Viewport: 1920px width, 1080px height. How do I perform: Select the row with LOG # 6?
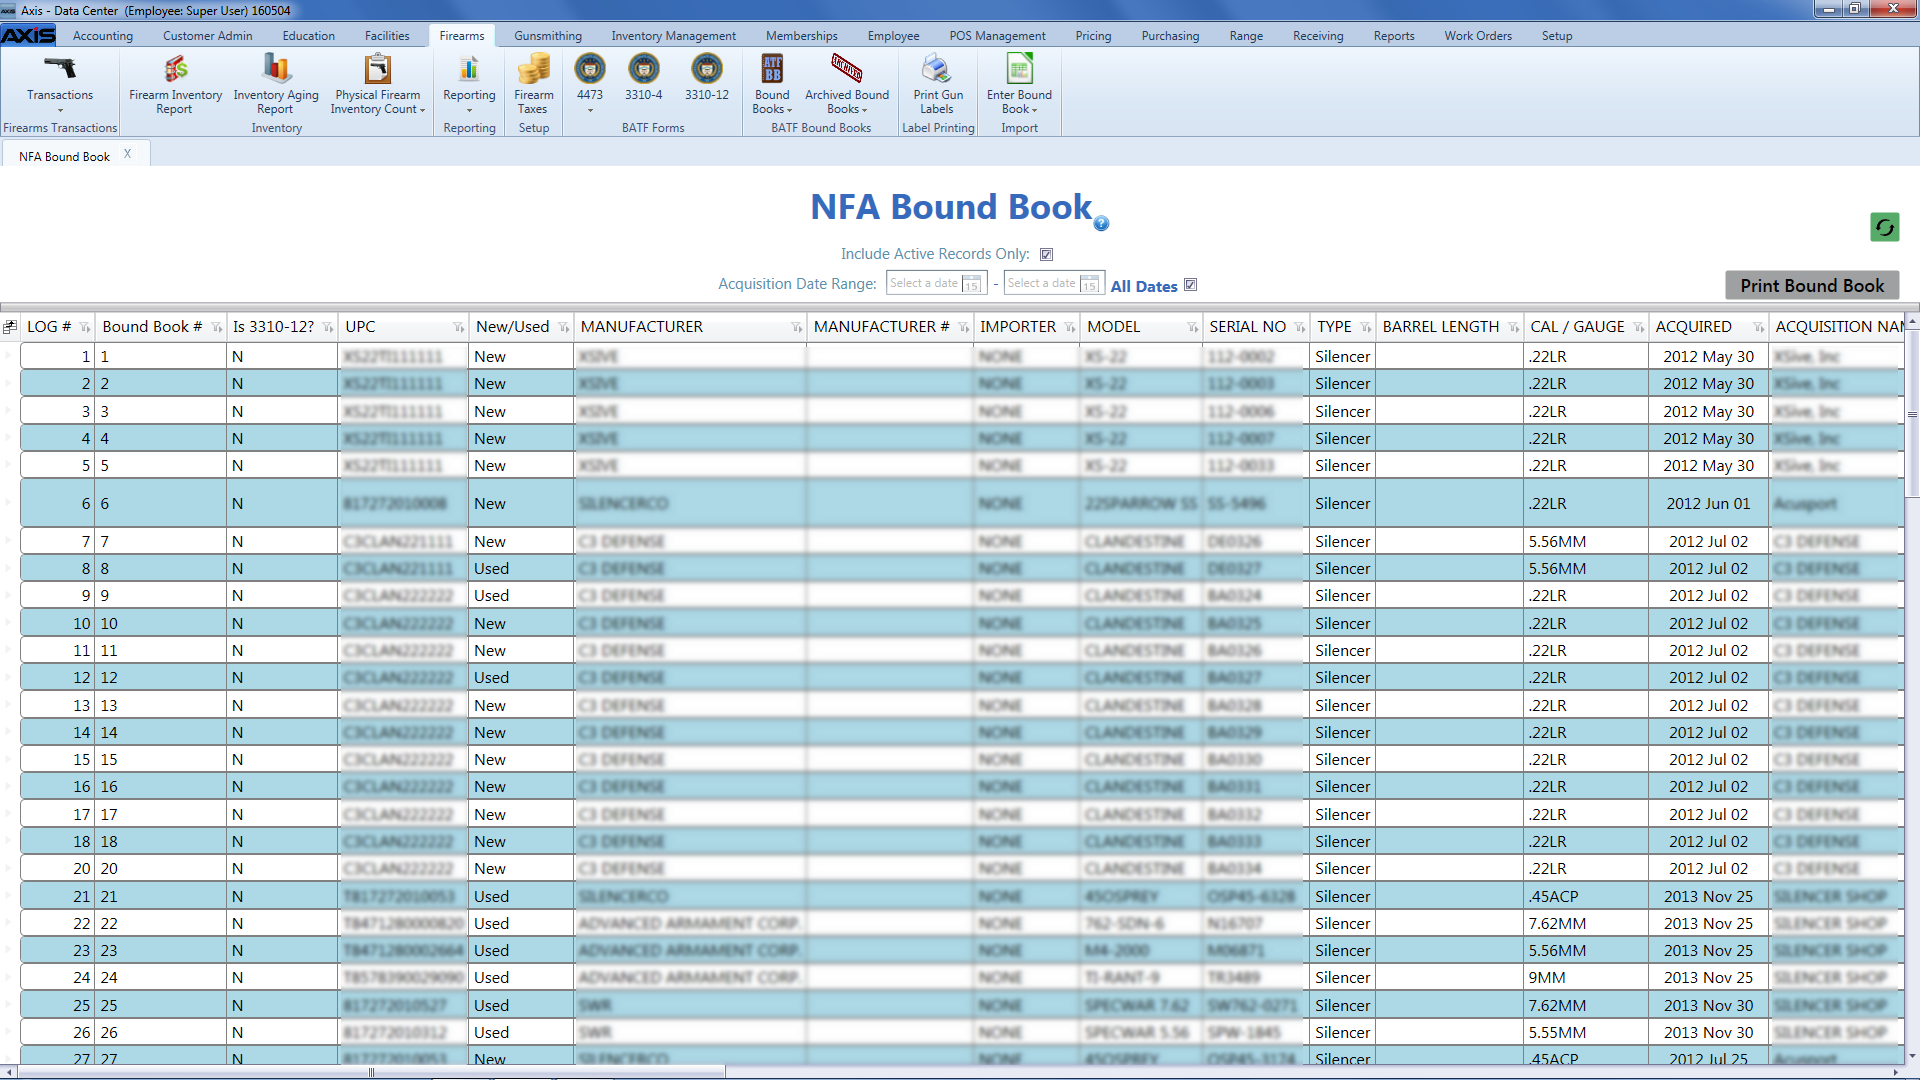(960, 504)
